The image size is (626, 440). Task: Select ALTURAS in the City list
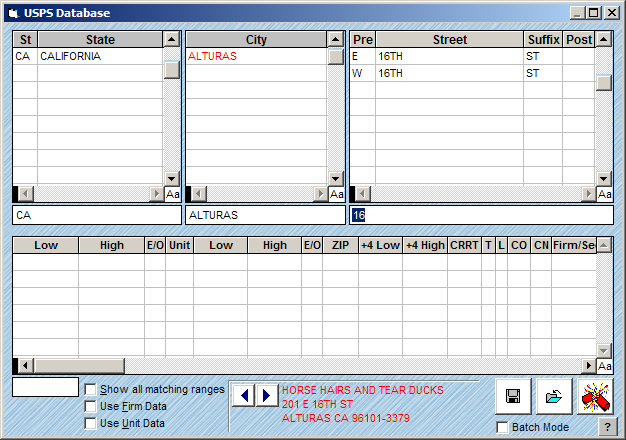256,56
